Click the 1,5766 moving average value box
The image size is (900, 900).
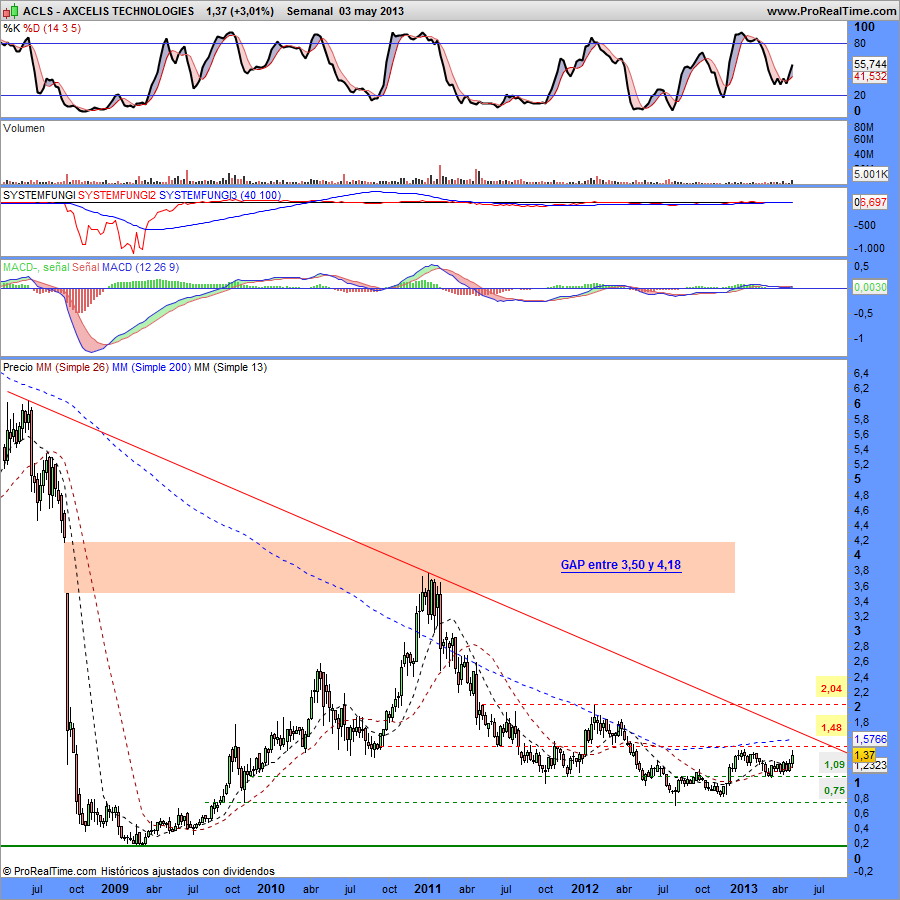pos(870,739)
